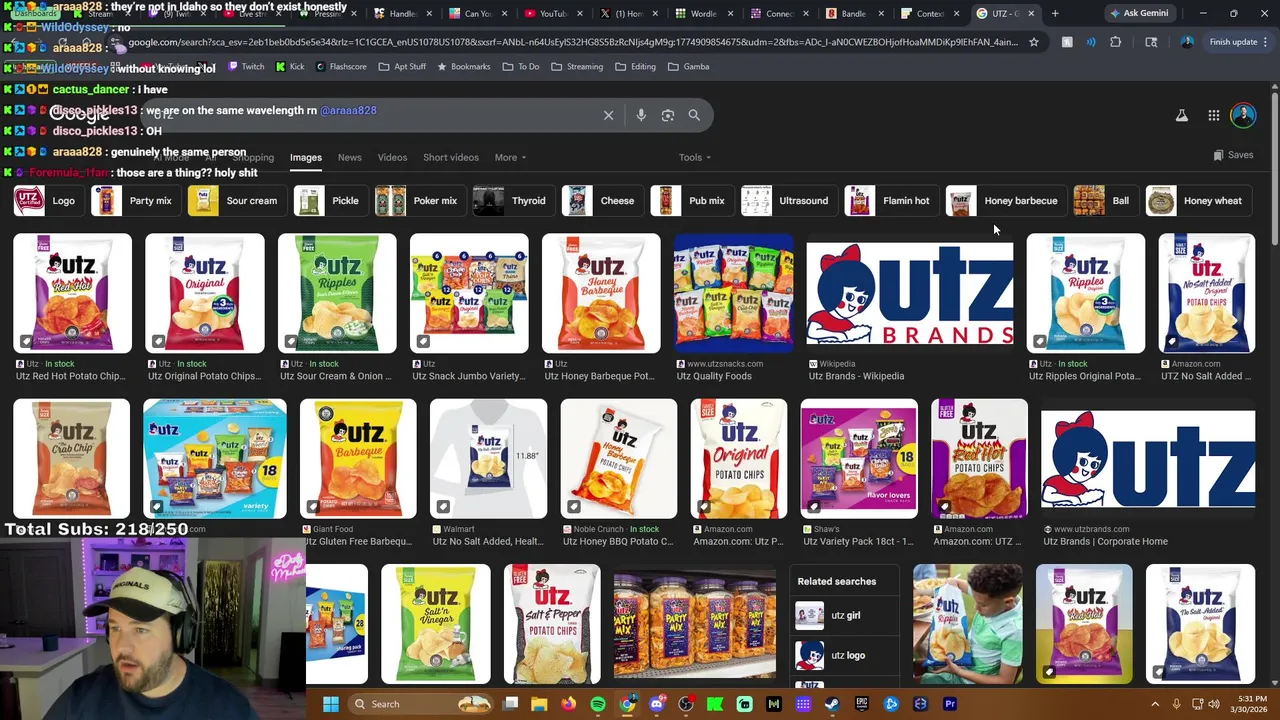Open a new browser tab
Image resolution: width=1280 pixels, height=720 pixels.
coord(1055,13)
